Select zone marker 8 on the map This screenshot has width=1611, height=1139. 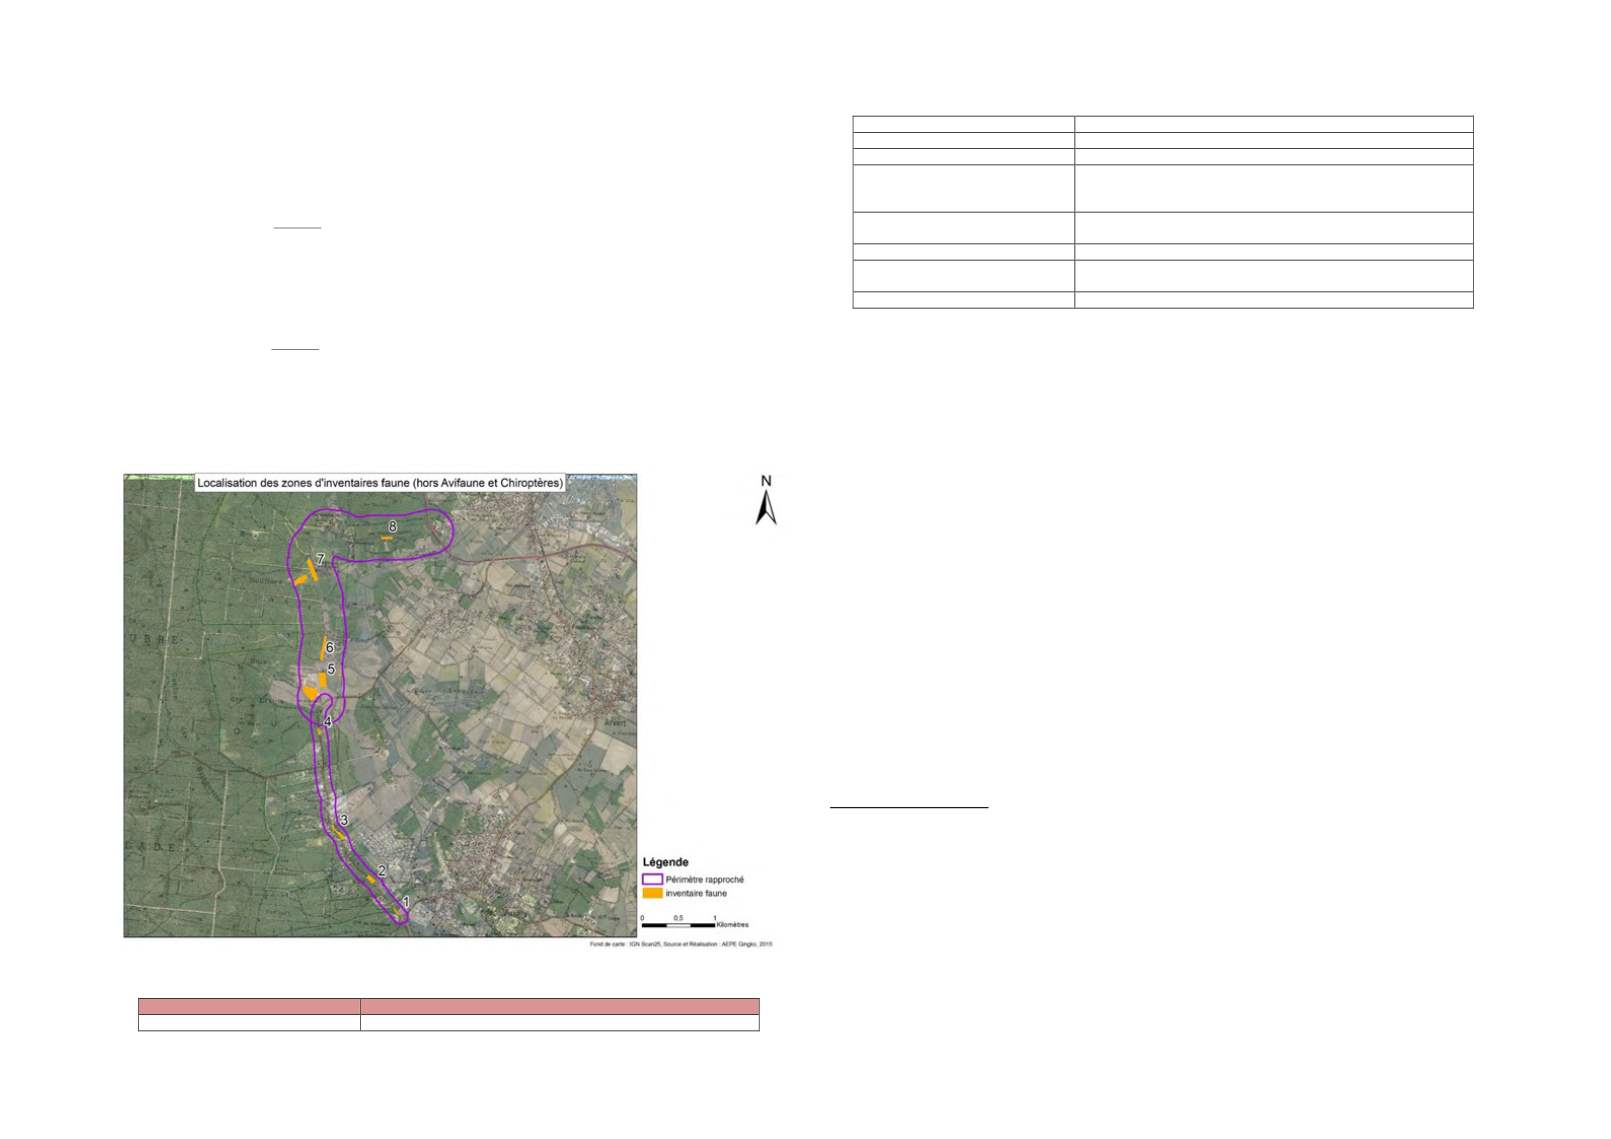[x=393, y=526]
